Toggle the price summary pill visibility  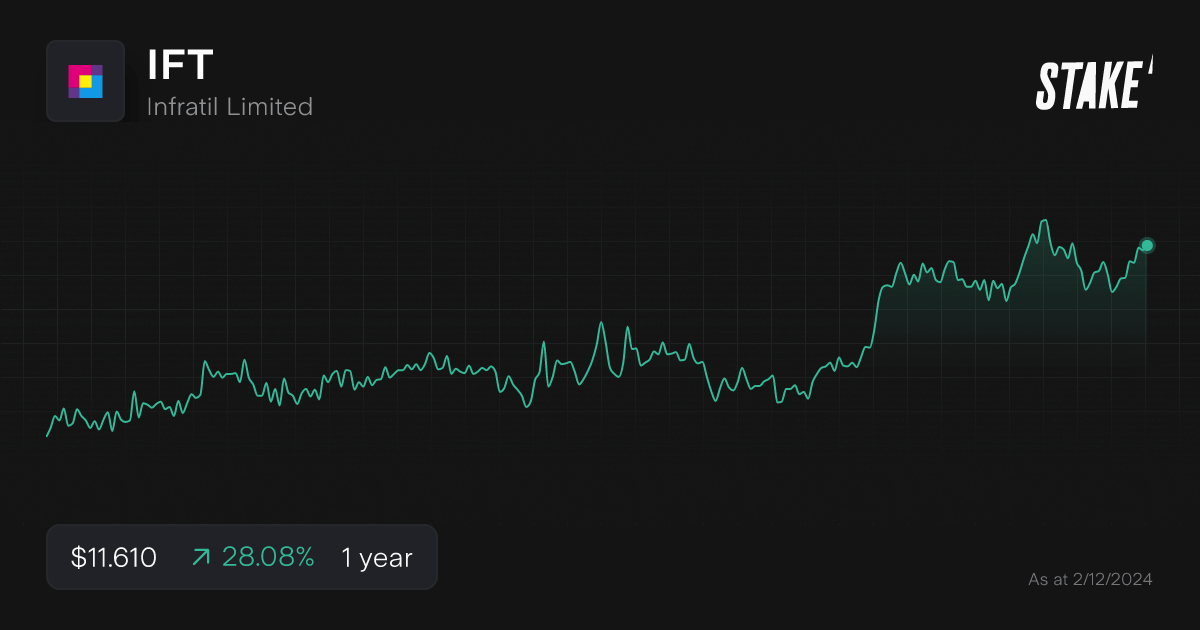(242, 557)
